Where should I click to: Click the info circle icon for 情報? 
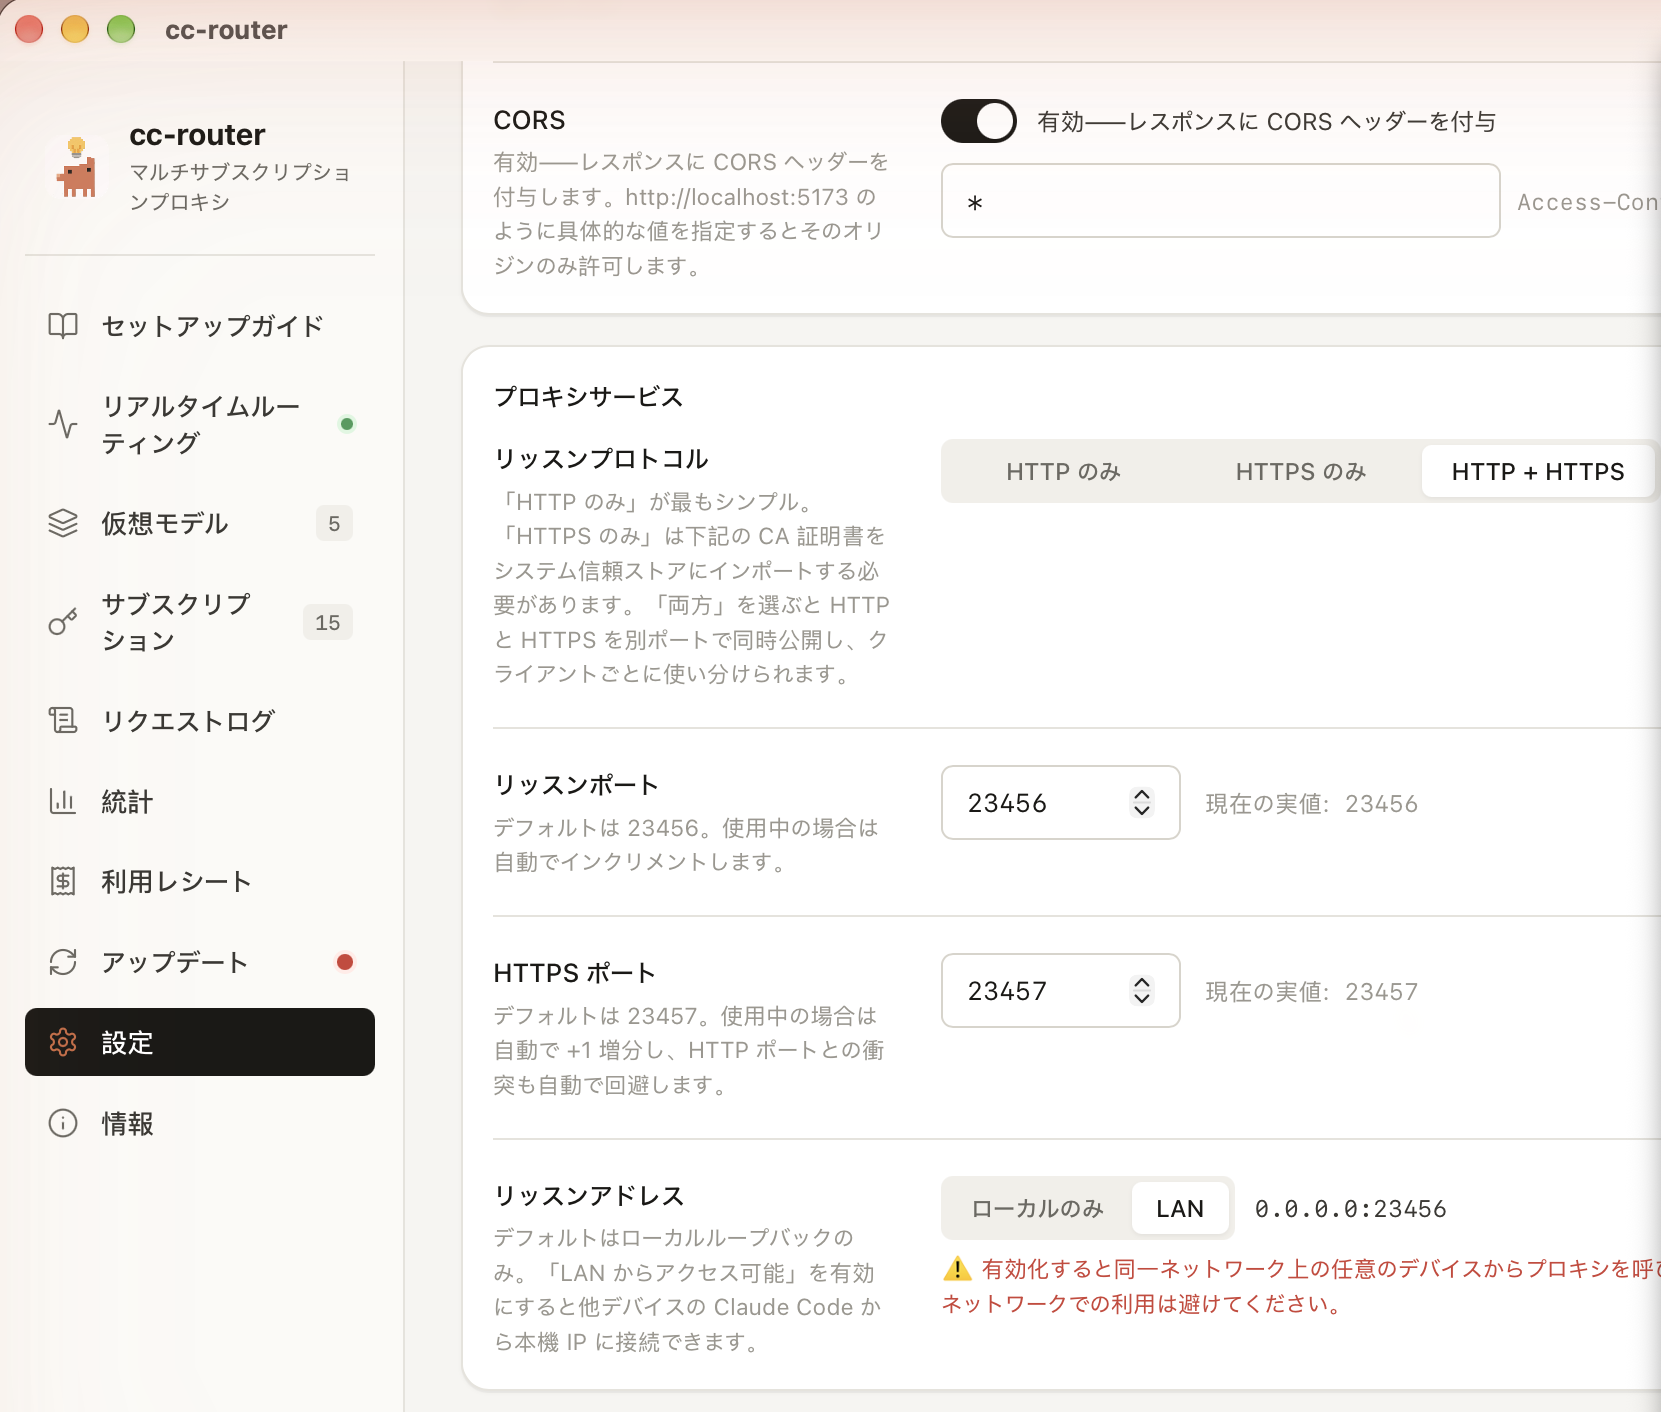coord(63,1123)
